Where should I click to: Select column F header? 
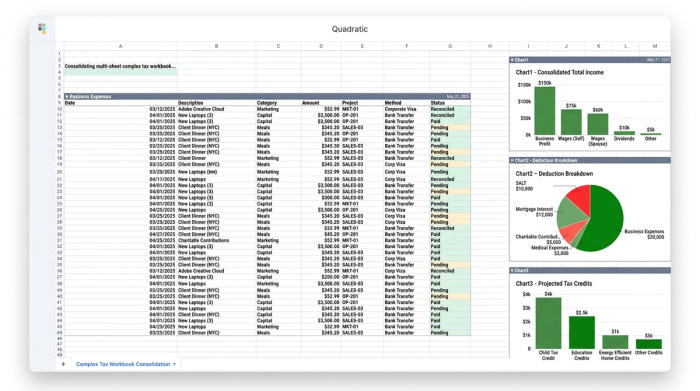pyautogui.click(x=406, y=46)
